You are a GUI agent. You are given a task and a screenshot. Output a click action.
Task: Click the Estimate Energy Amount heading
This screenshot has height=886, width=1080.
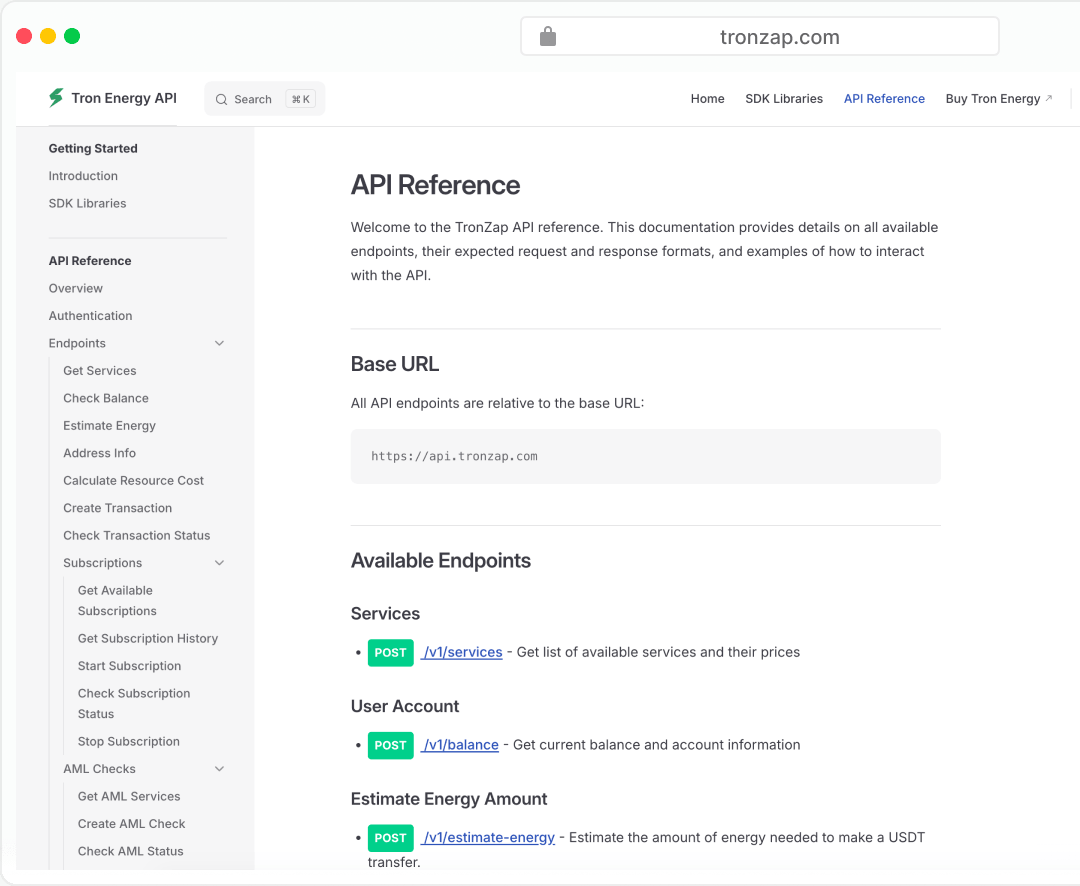(x=449, y=799)
